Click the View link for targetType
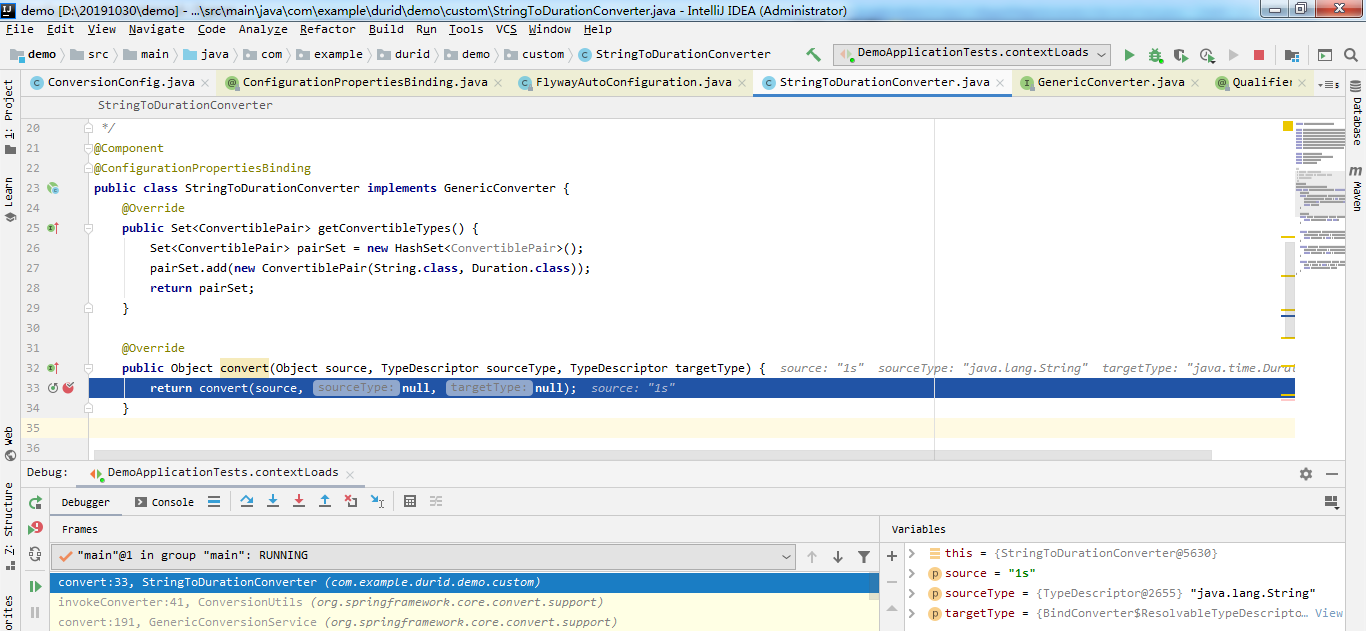Viewport: 1366px width, 631px height. (1329, 613)
